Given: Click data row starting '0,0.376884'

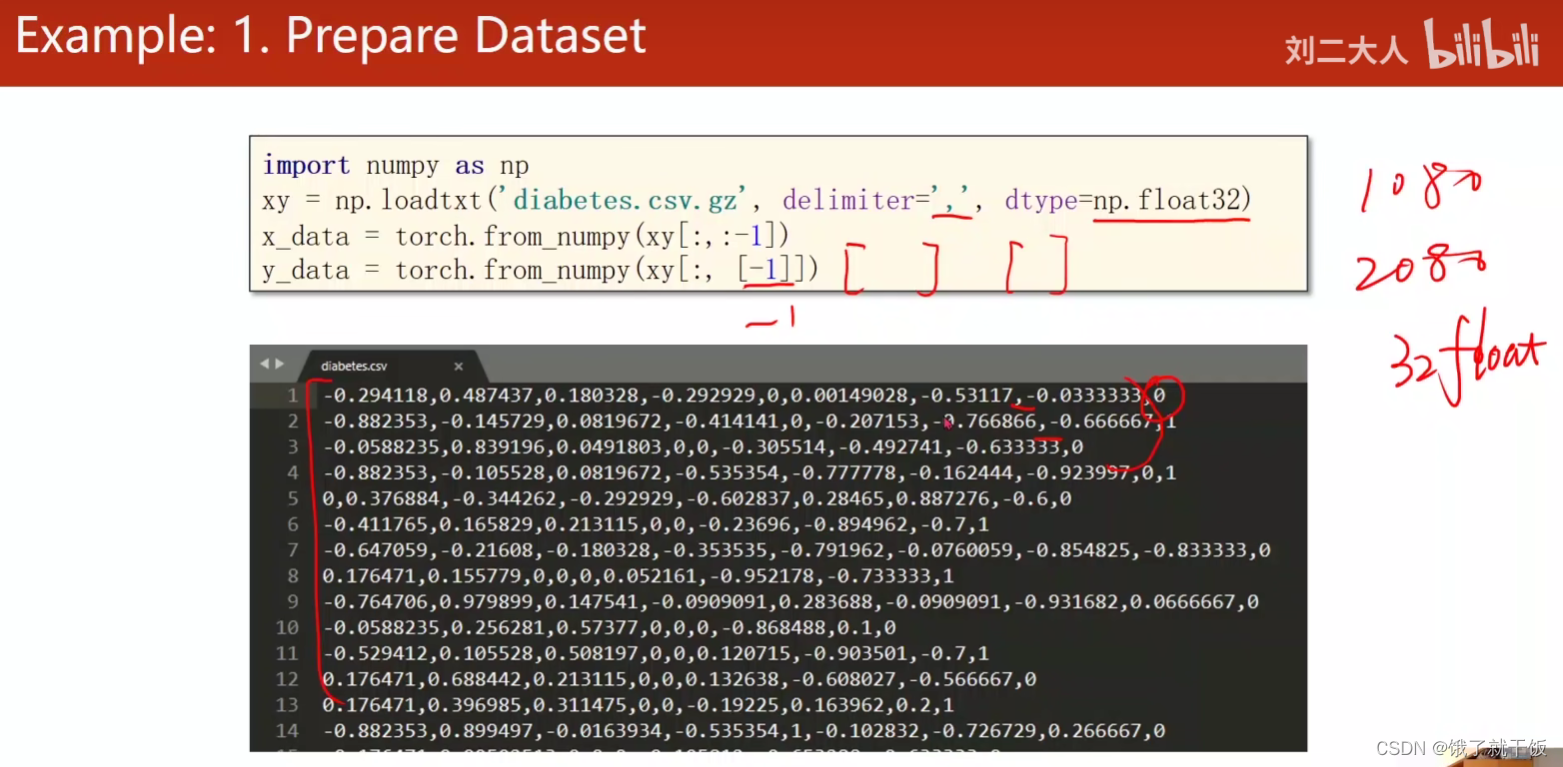Looking at the screenshot, I should coord(696,498).
